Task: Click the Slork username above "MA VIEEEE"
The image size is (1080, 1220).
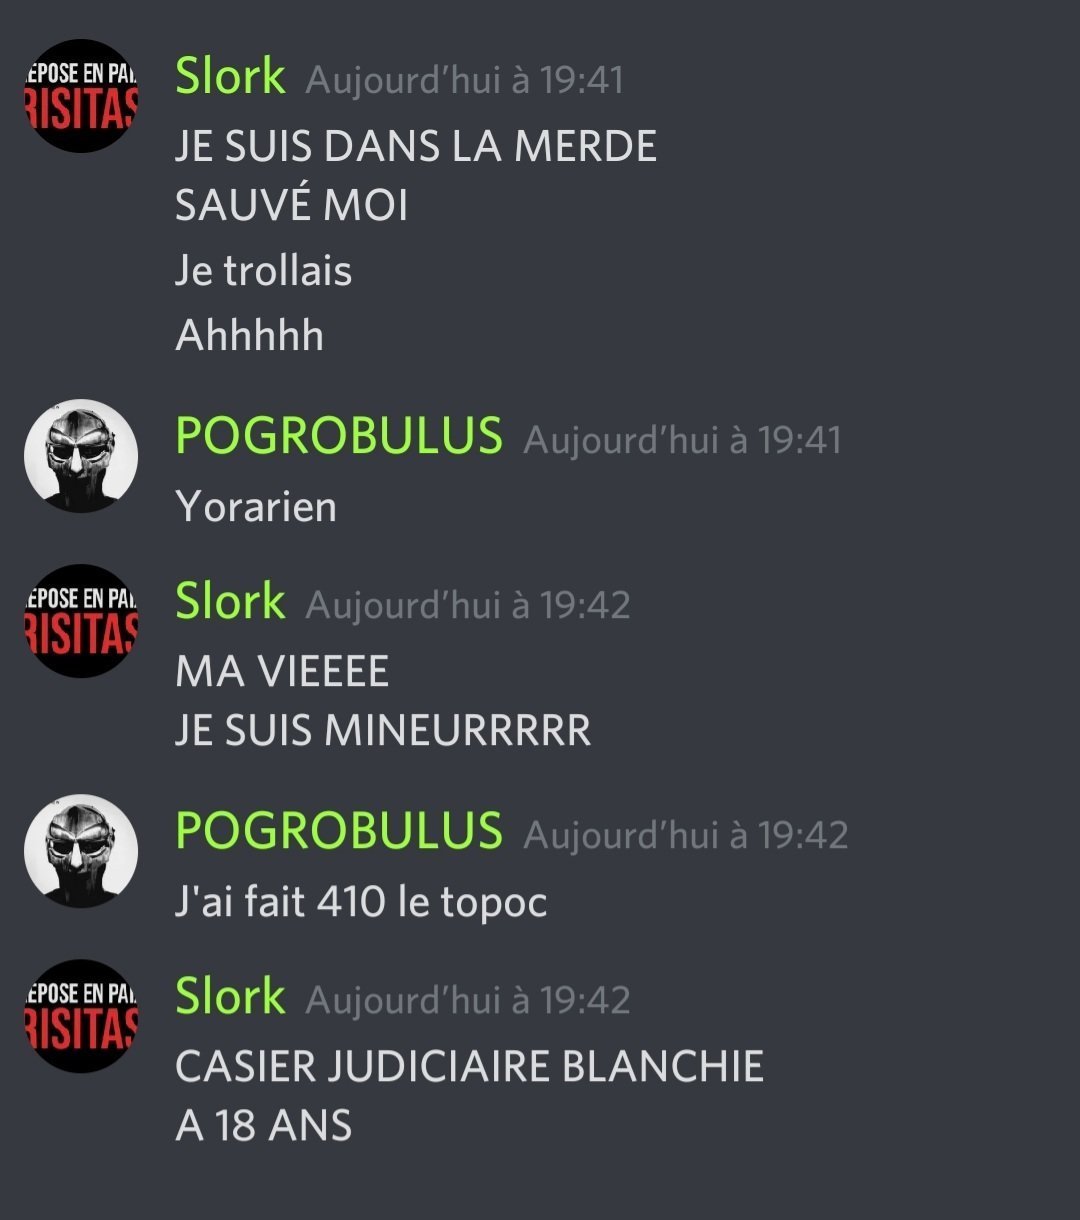Action: point(230,602)
